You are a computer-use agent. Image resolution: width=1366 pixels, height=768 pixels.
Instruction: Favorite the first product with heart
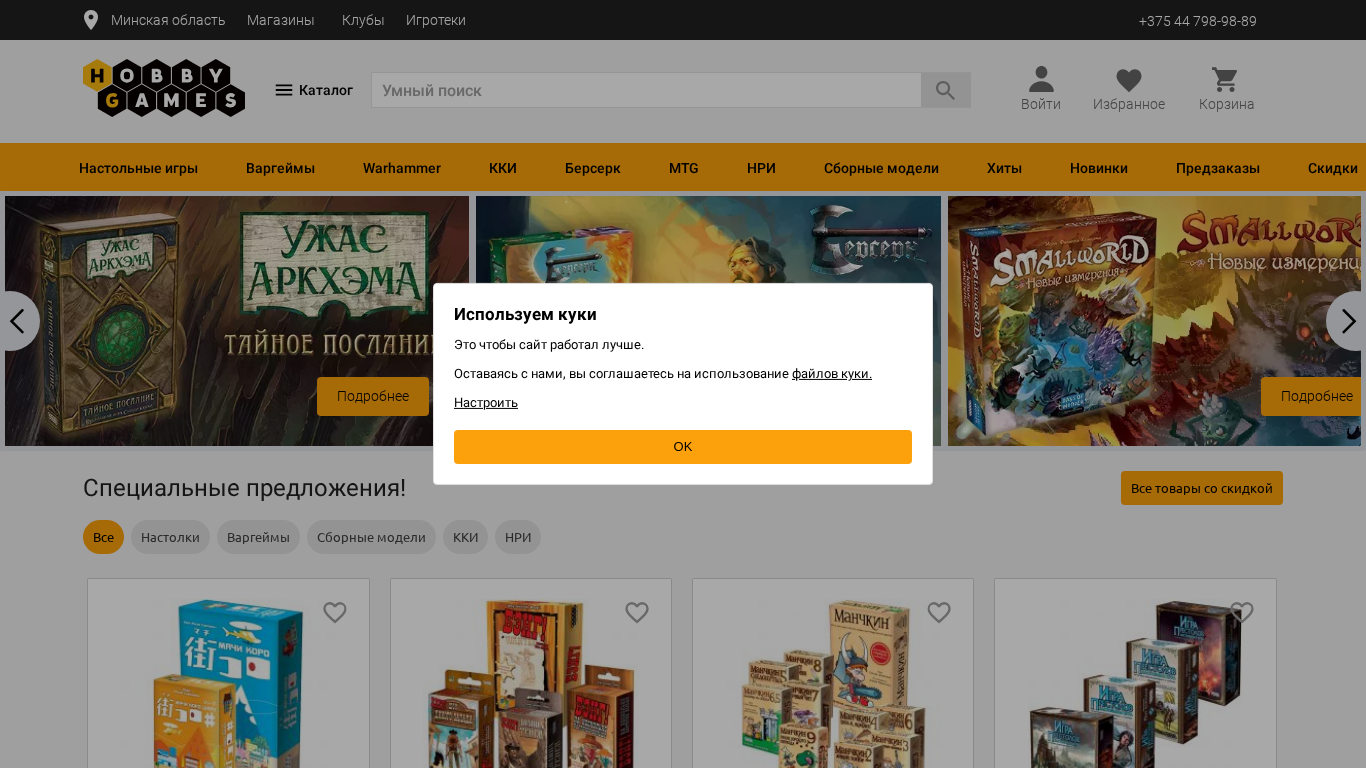335,612
